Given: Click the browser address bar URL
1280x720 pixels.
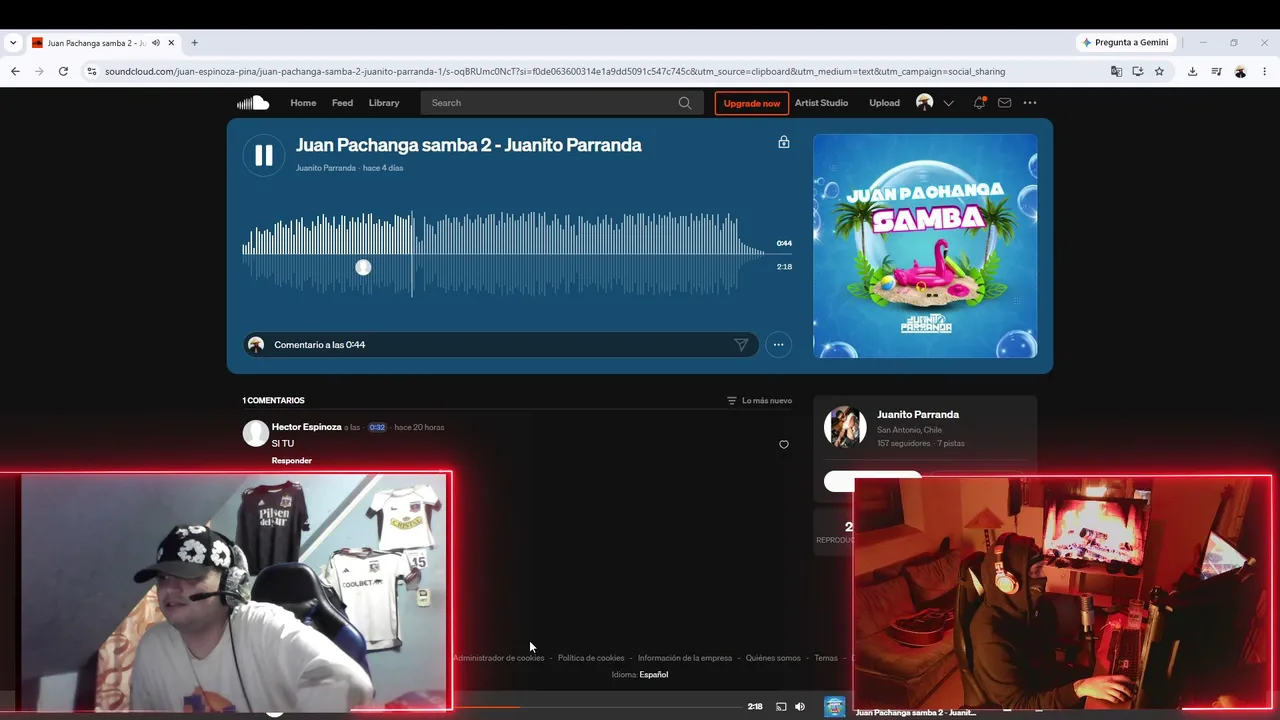Looking at the screenshot, I should 555,71.
